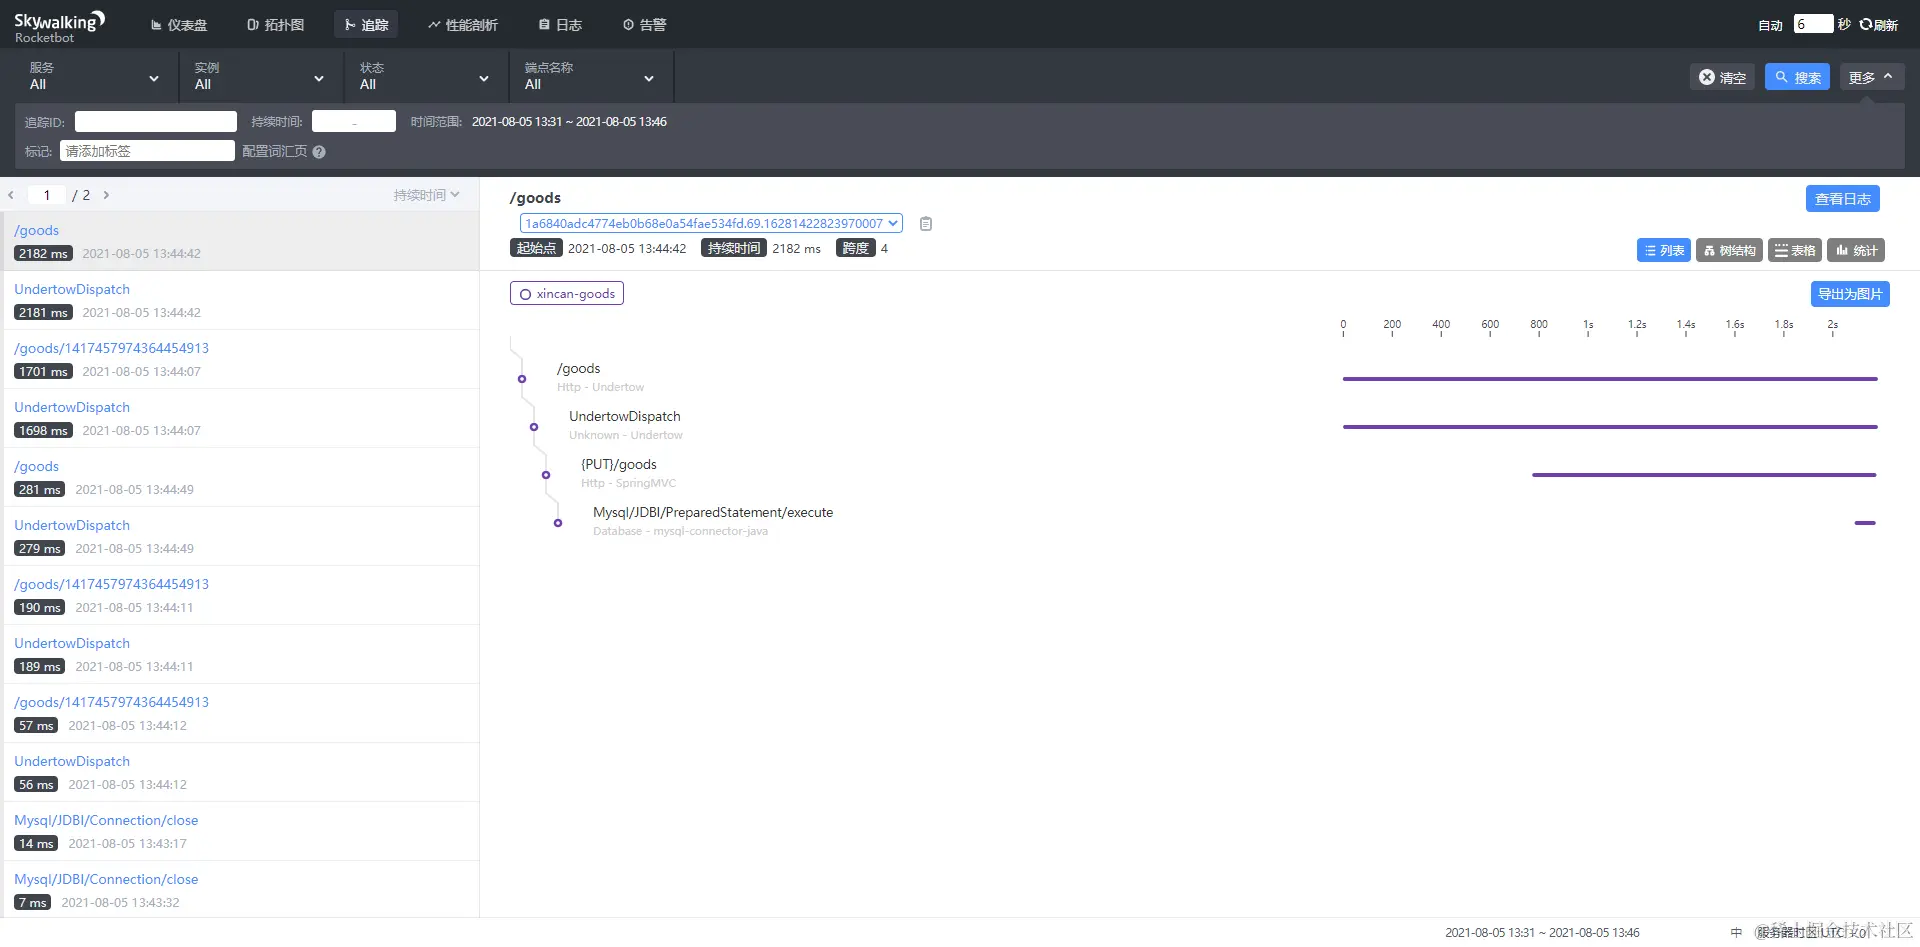Viewport: 1920px width, 947px height.
Task: Click the 导出为图片 export image button
Action: (x=1850, y=294)
